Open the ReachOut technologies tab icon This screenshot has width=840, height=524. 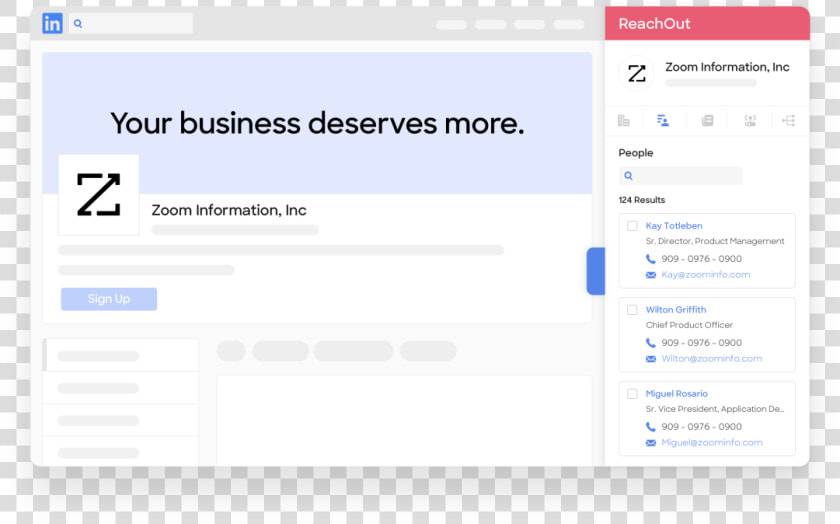coord(750,121)
